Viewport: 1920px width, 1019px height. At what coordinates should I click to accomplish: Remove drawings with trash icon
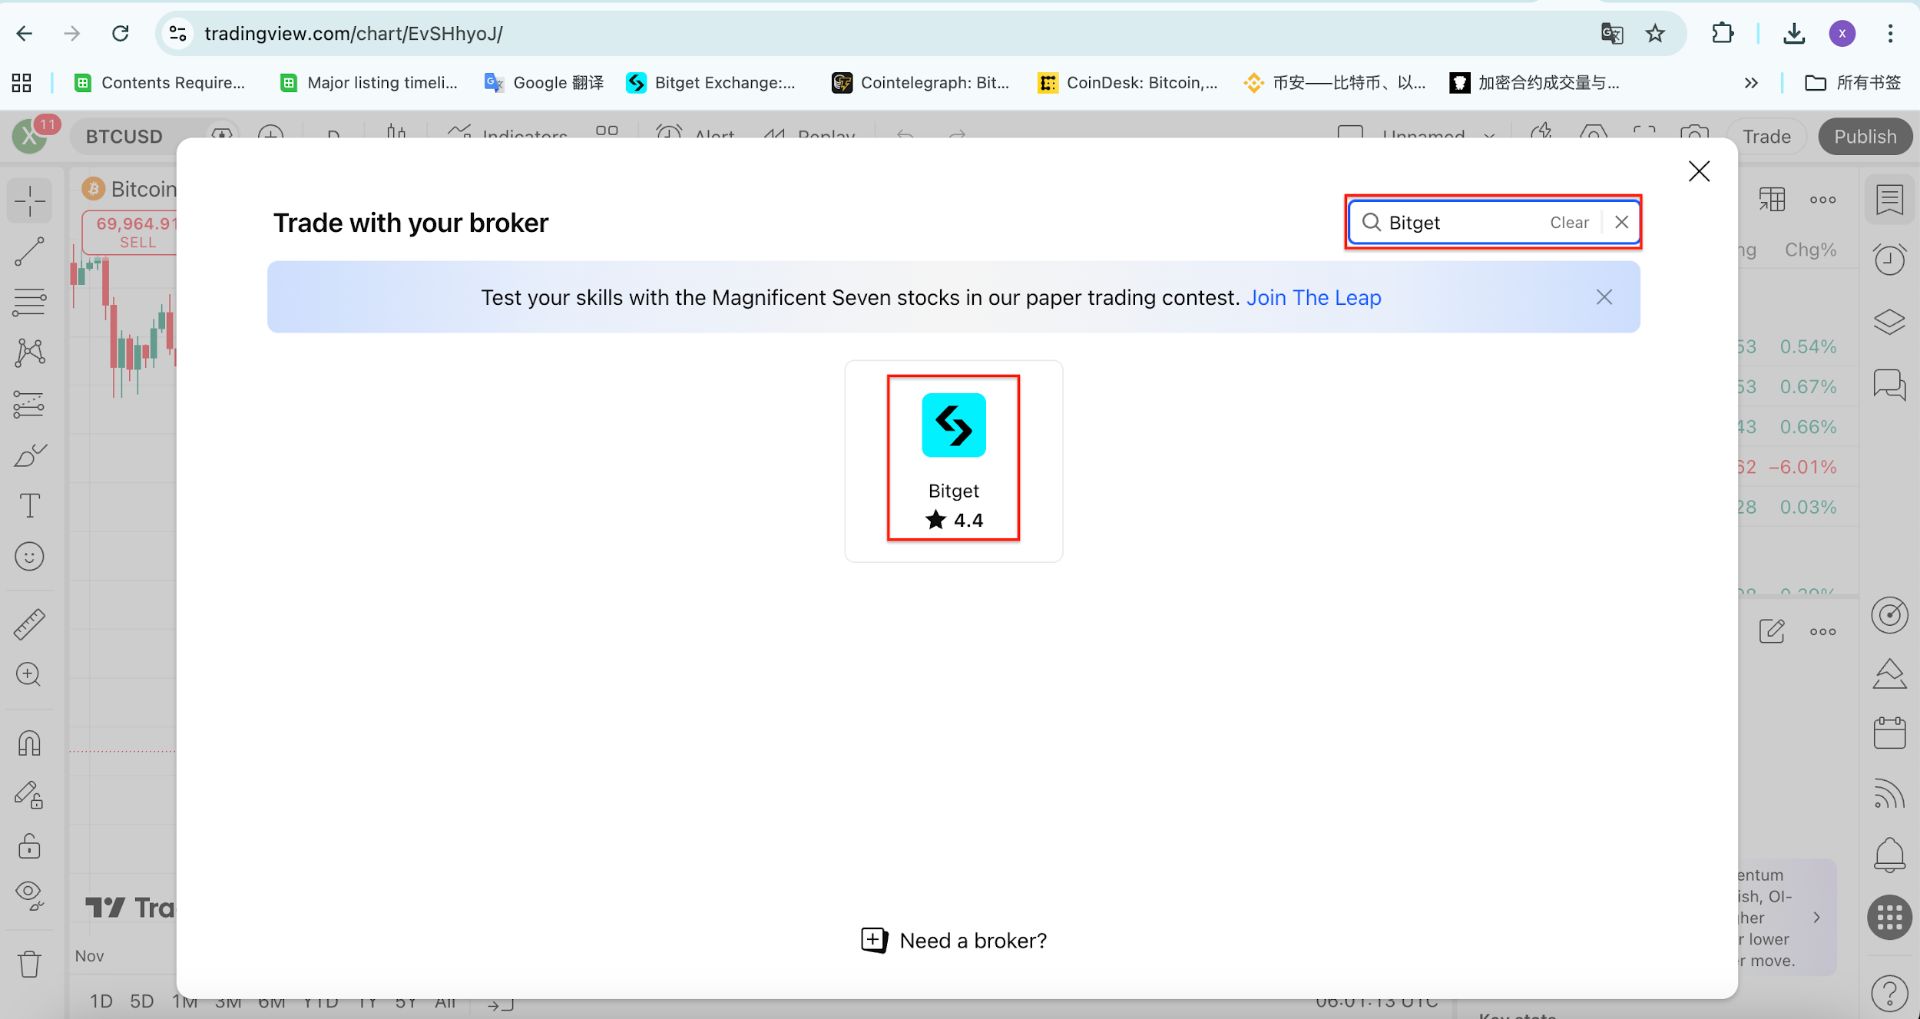click(x=30, y=965)
